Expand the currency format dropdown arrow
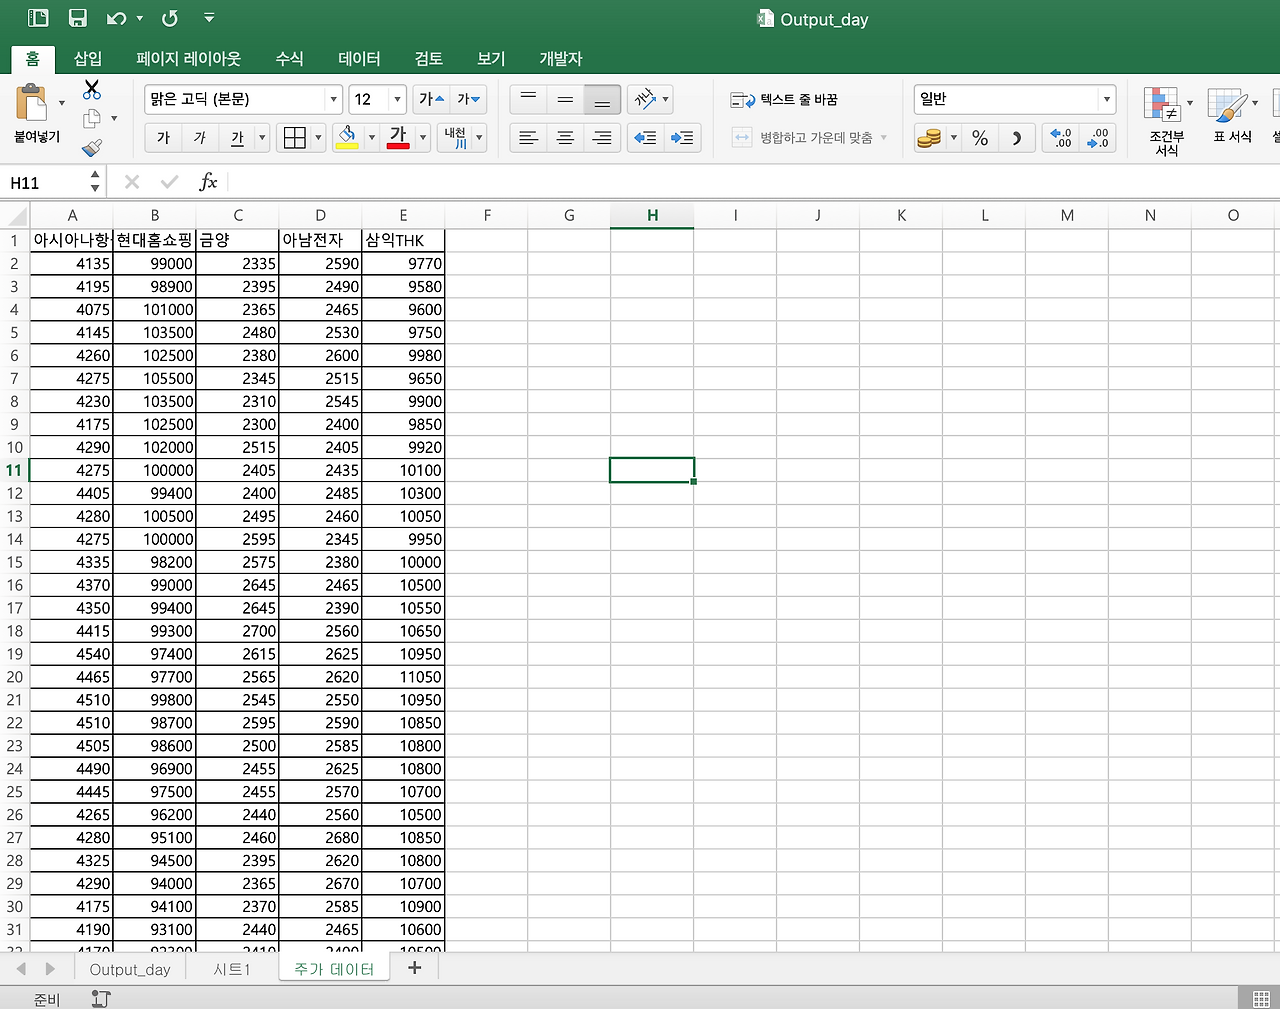Screen dimensions: 1280x1009 954,138
